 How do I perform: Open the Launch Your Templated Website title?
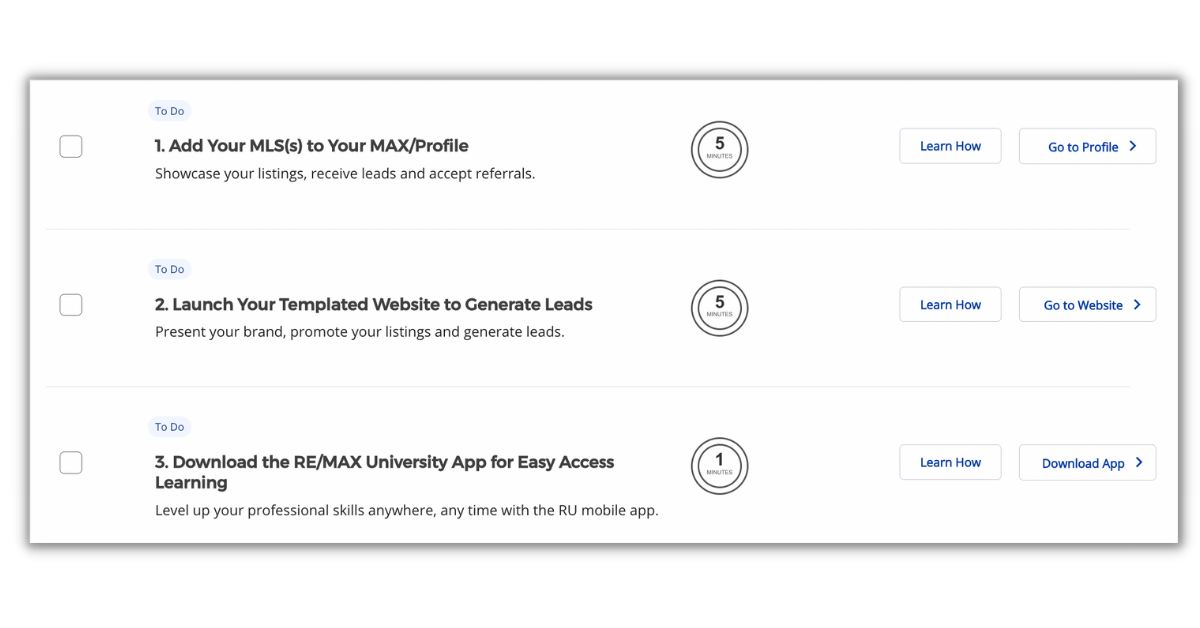pyautogui.click(x=373, y=305)
